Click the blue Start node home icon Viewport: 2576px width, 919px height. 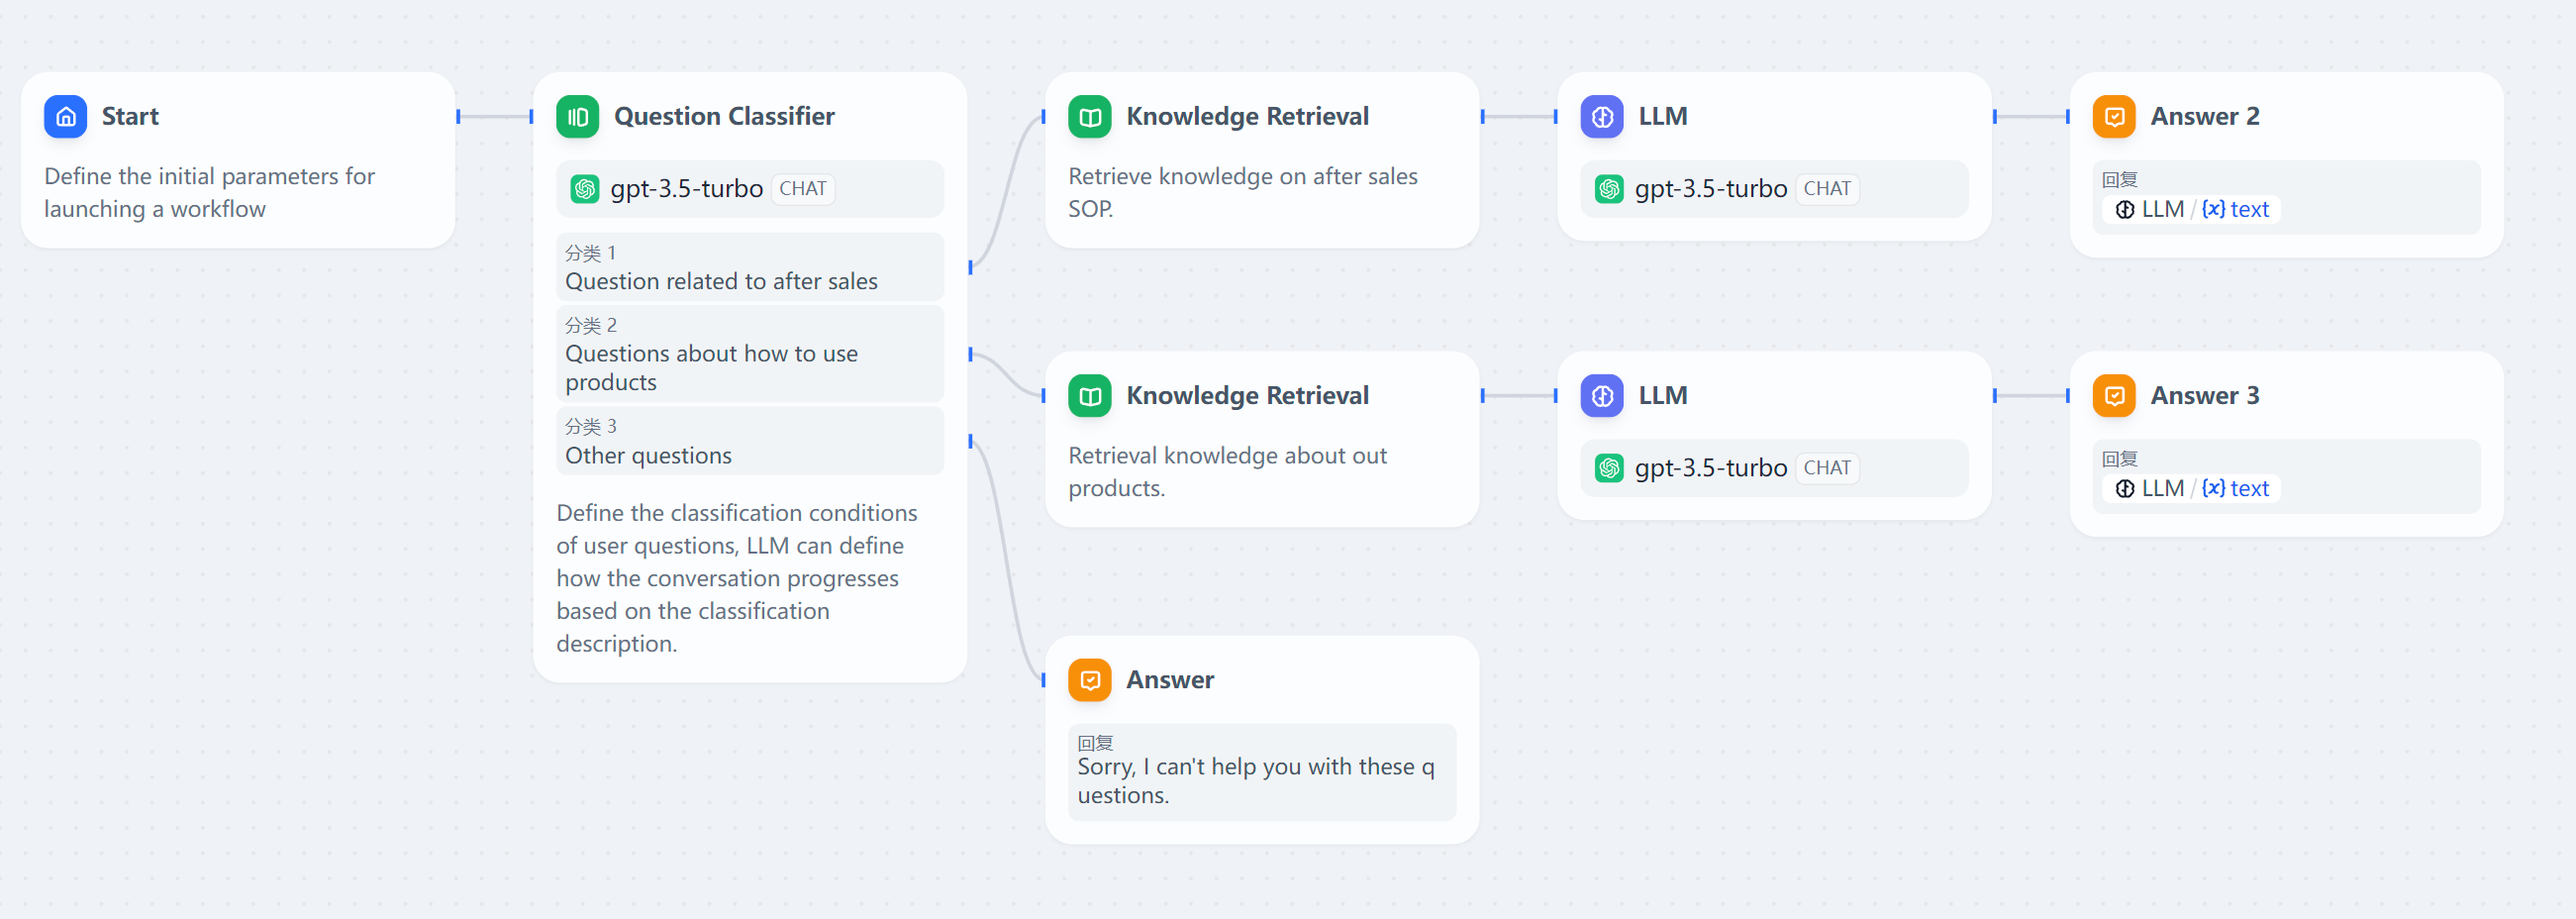pyautogui.click(x=66, y=117)
